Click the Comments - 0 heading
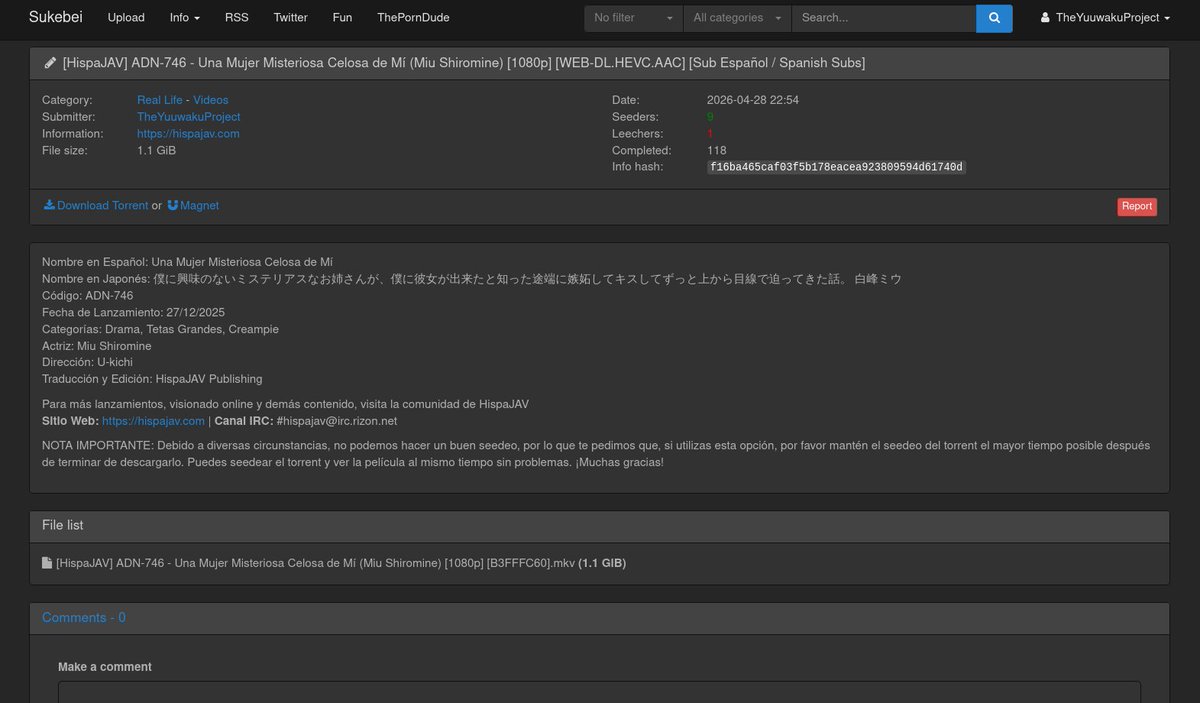Image resolution: width=1200 pixels, height=703 pixels. (x=84, y=618)
